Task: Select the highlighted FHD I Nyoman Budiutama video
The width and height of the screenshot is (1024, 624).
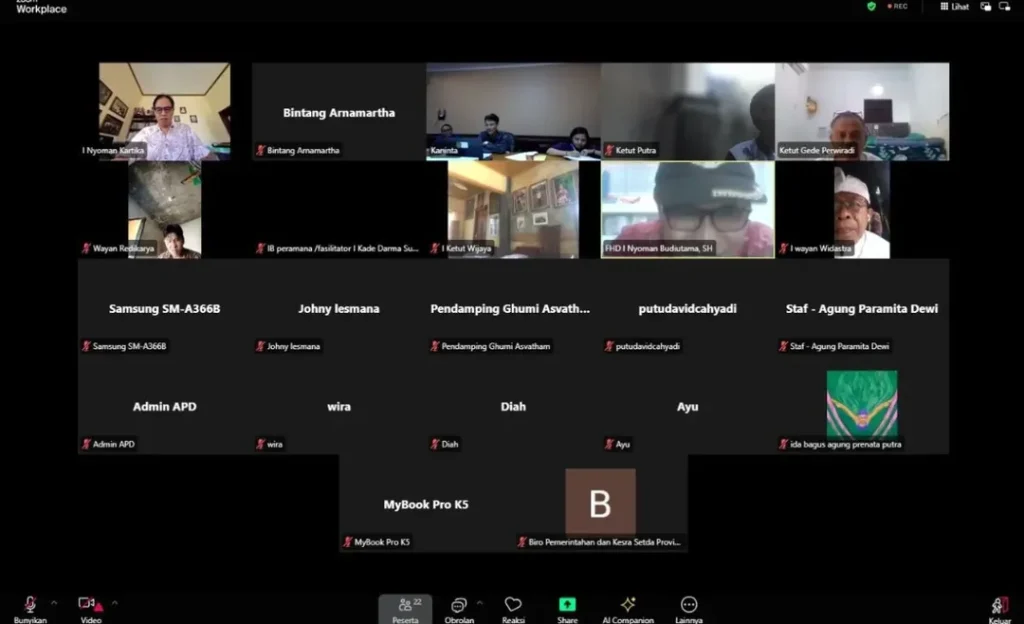Action: coord(687,209)
